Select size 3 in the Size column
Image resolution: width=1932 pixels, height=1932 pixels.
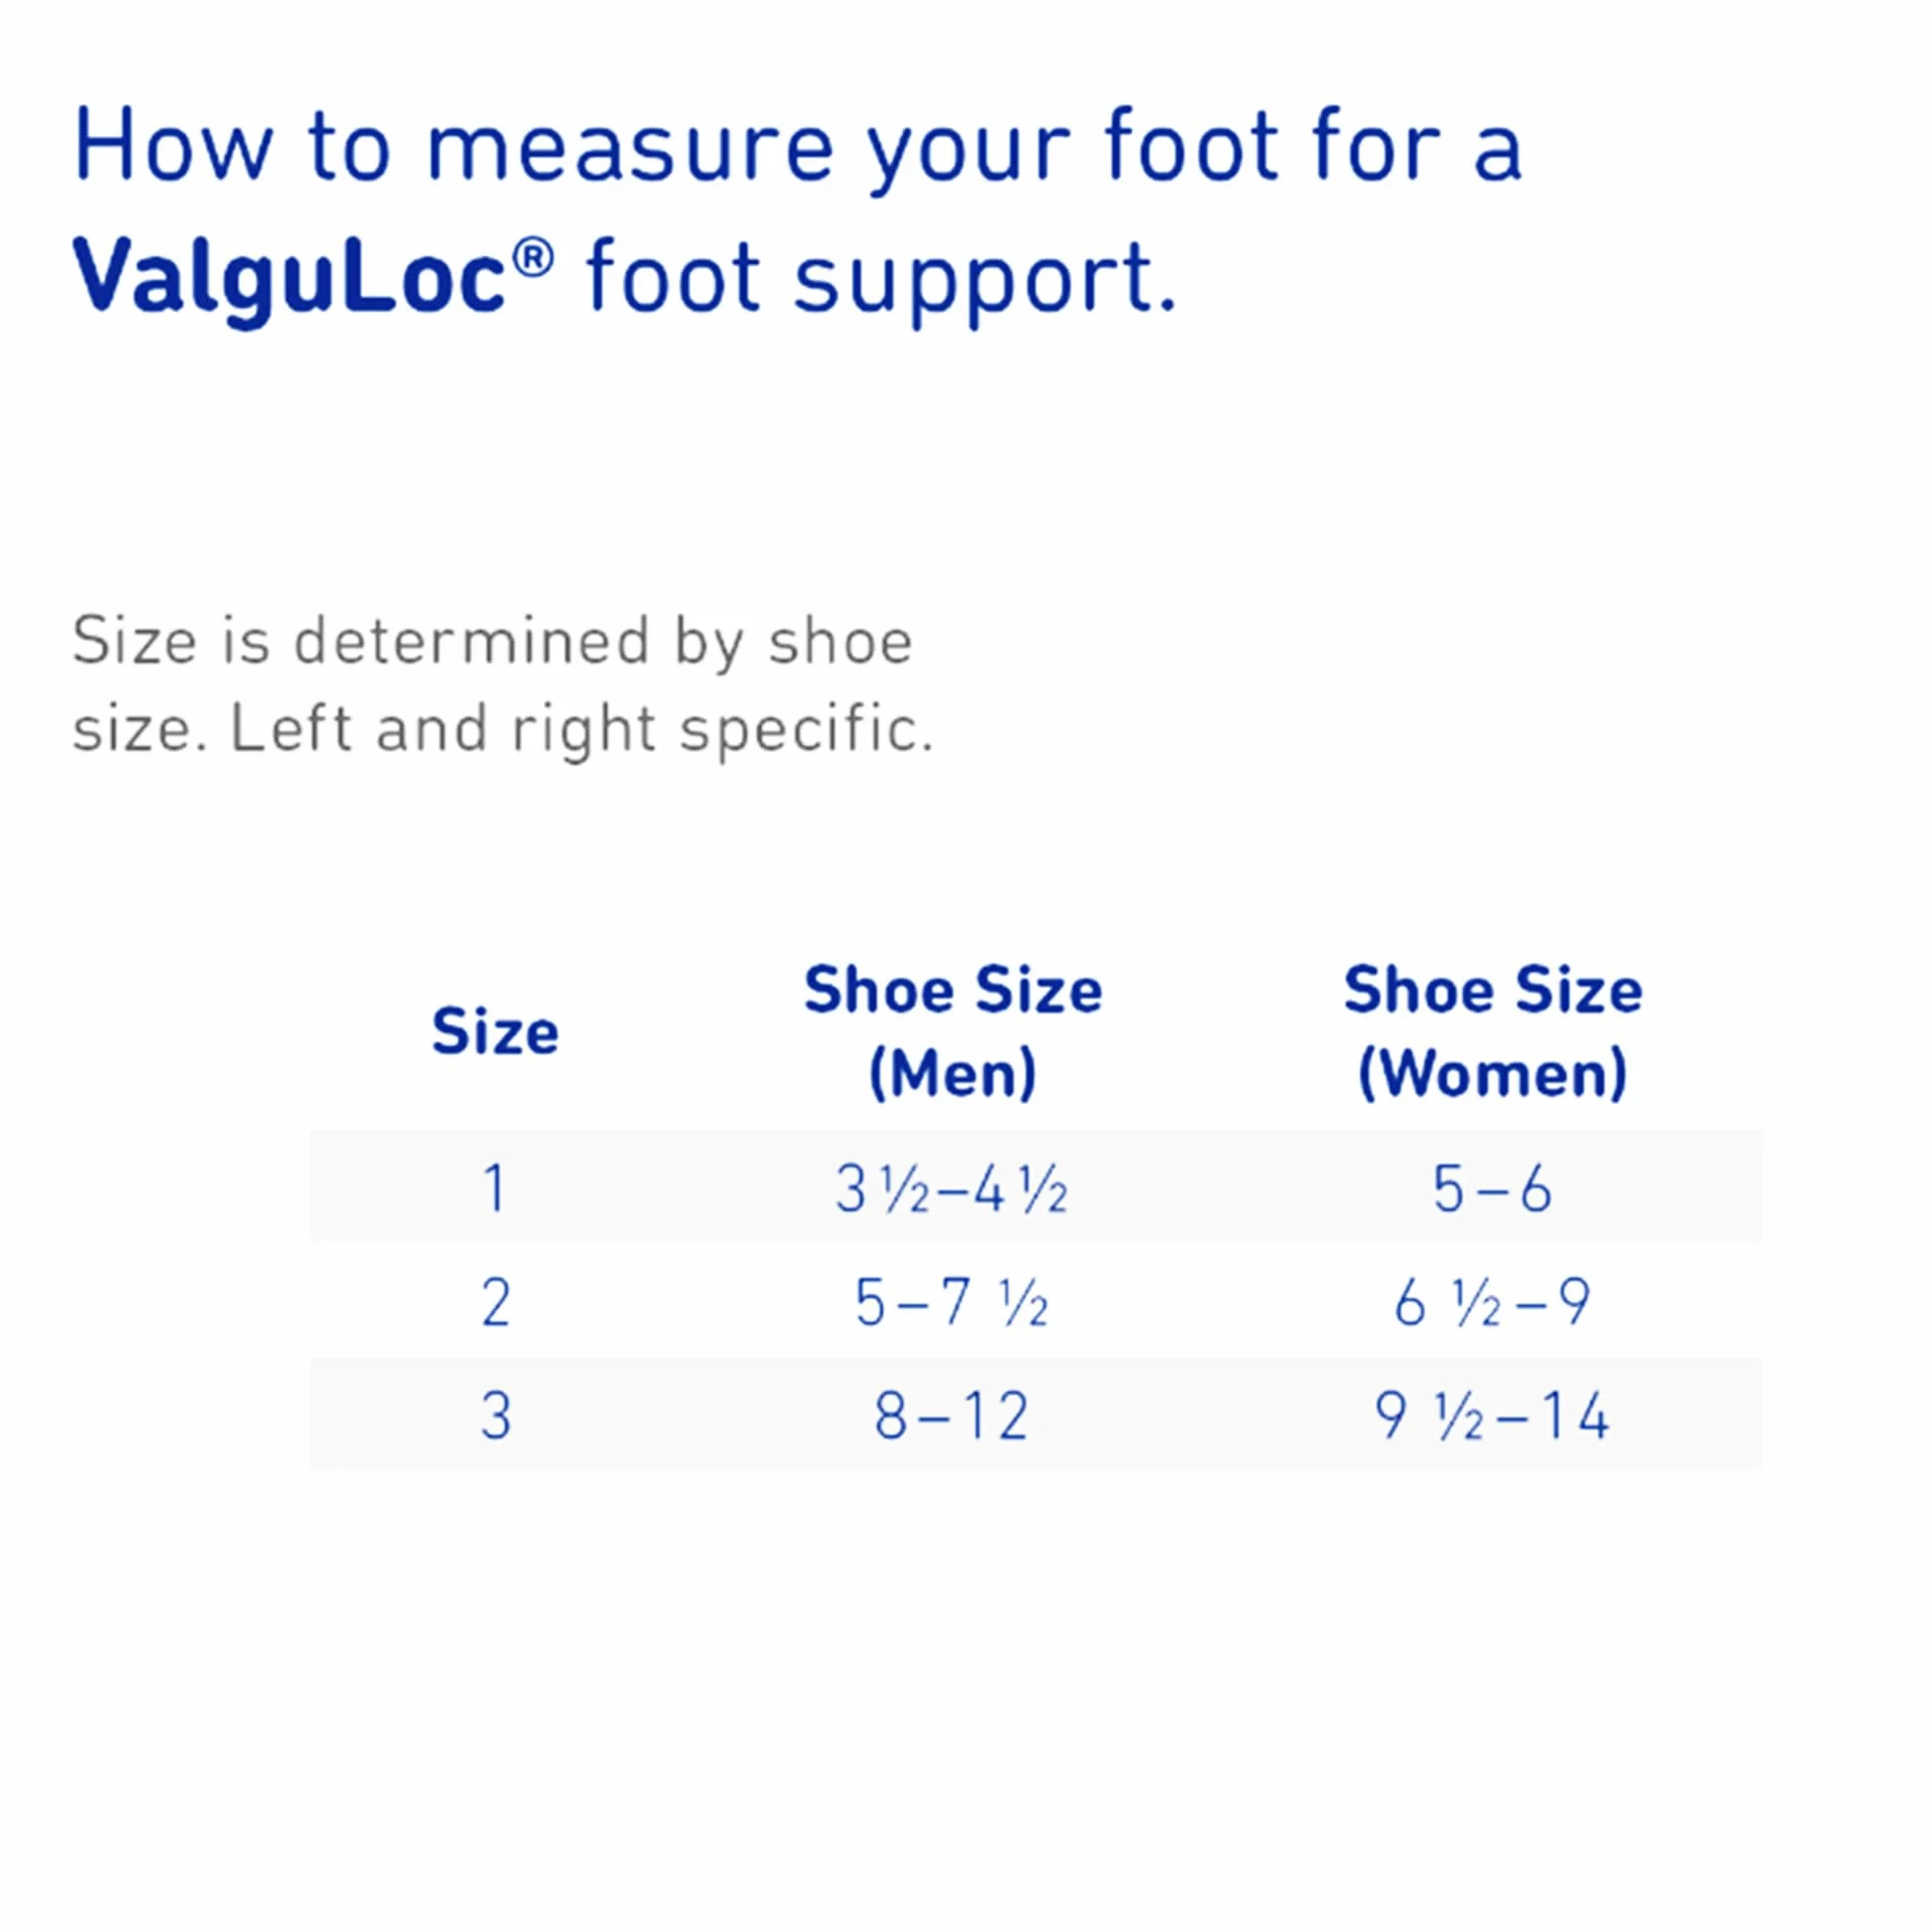tap(496, 1415)
